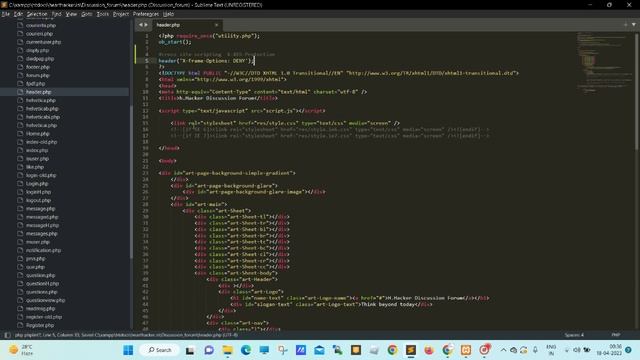Viewport: 640px width, 360px height.
Task: Add a new tab with plus button
Action: point(625,25)
